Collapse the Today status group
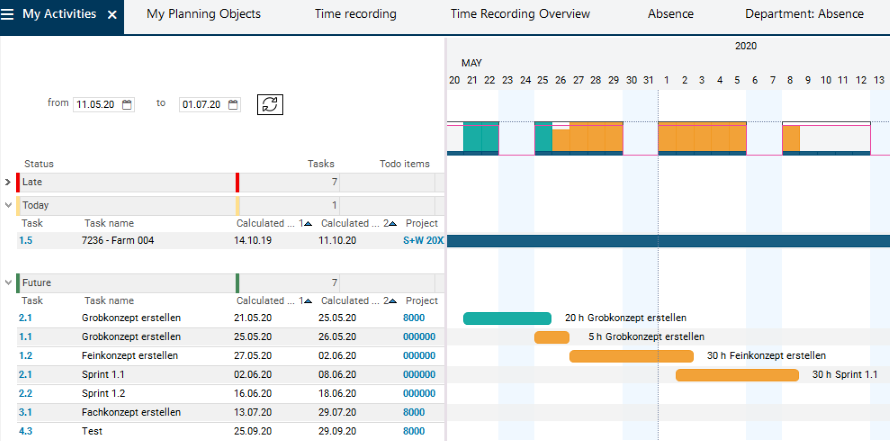 (x=8, y=205)
